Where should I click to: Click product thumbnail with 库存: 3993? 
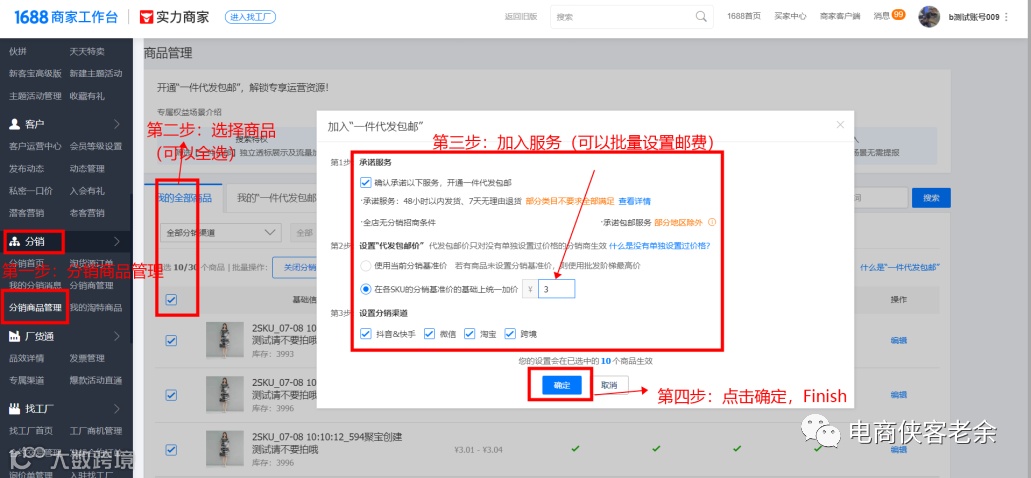pos(226,341)
